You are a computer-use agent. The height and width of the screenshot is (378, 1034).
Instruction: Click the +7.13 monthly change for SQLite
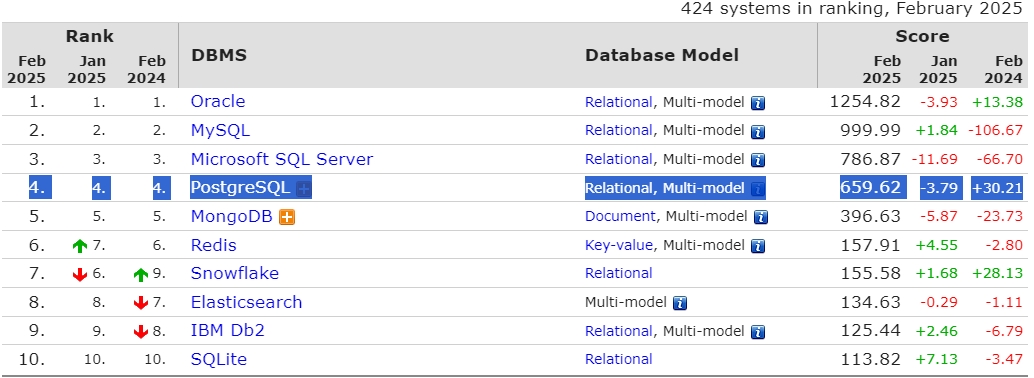pos(936,360)
